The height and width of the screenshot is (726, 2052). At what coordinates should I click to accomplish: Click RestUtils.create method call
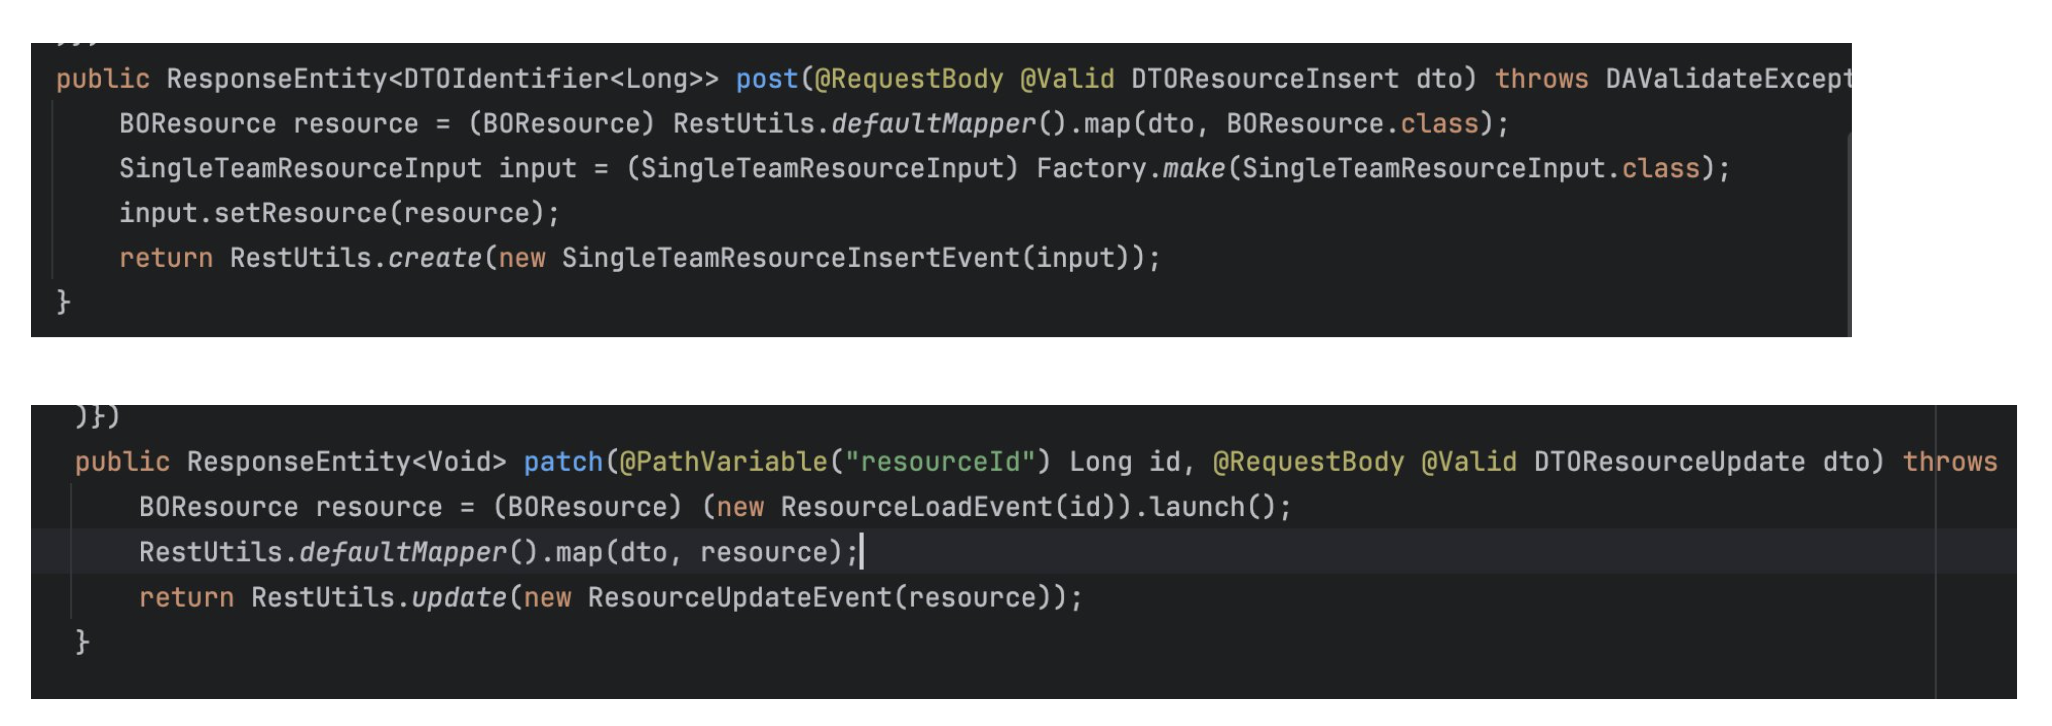[x=356, y=258]
